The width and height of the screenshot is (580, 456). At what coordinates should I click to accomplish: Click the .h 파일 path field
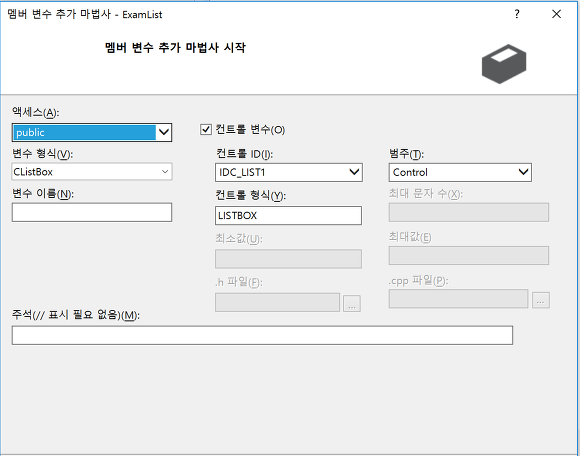click(277, 303)
